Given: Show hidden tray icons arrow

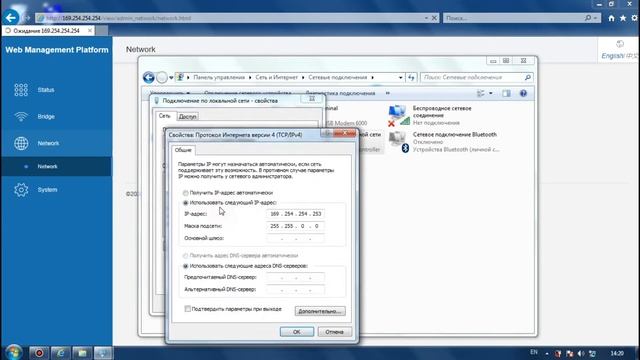Looking at the screenshot, I should click(547, 353).
